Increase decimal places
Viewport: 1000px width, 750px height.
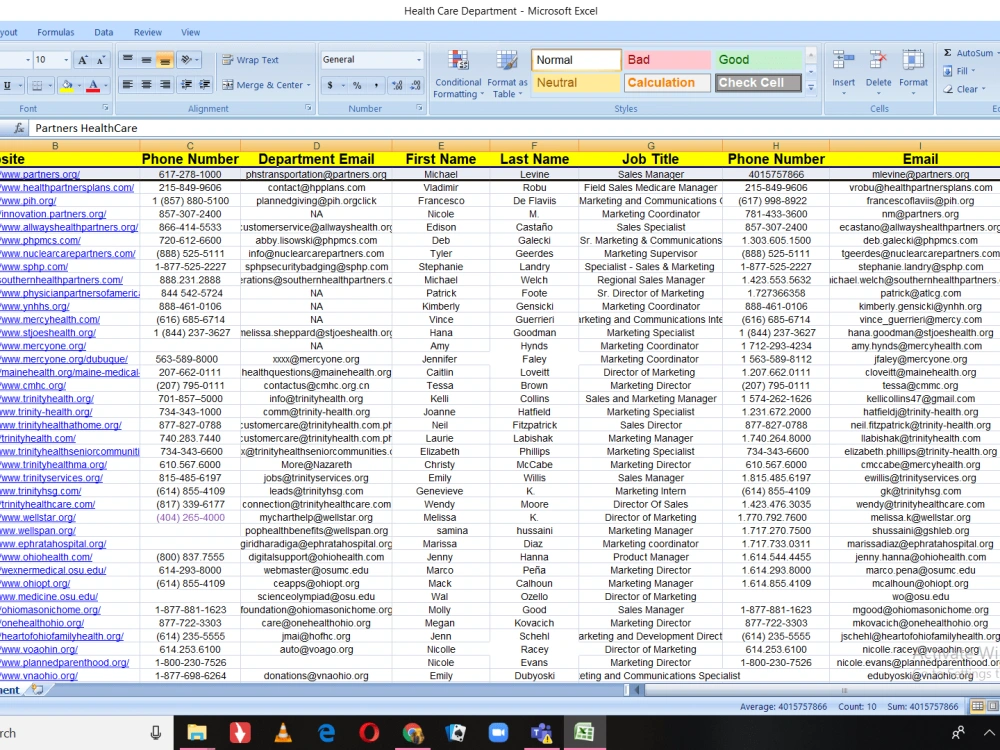(x=397, y=85)
